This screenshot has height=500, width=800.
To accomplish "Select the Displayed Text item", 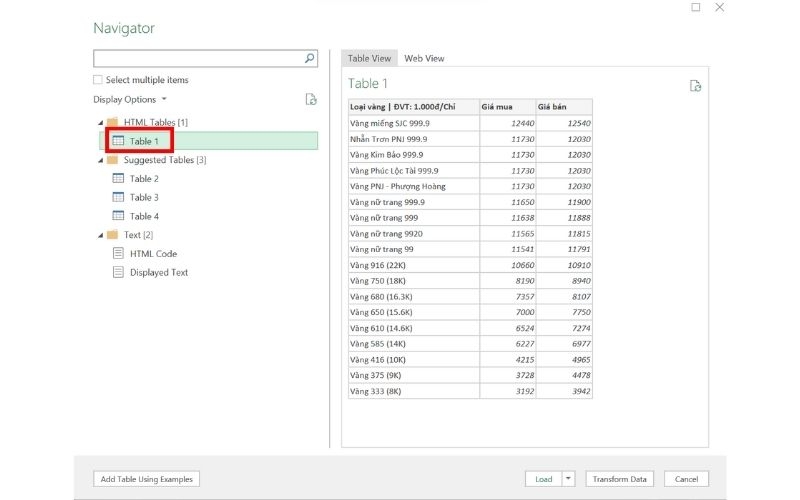I will [x=159, y=272].
